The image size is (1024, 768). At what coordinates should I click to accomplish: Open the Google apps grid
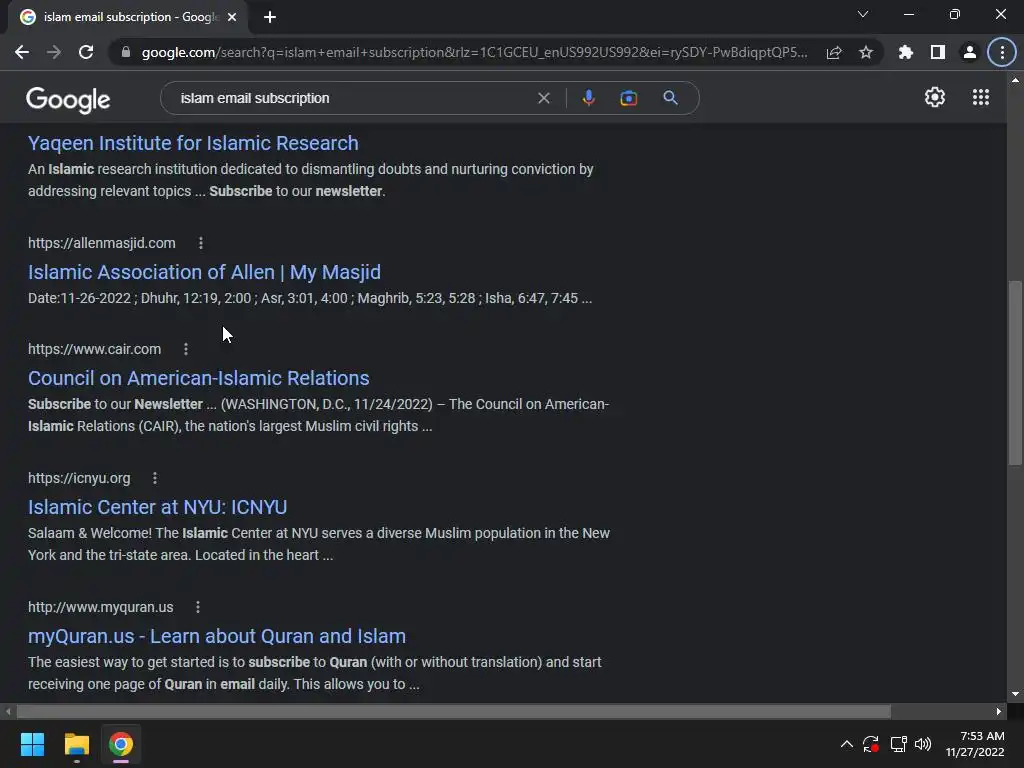click(981, 97)
